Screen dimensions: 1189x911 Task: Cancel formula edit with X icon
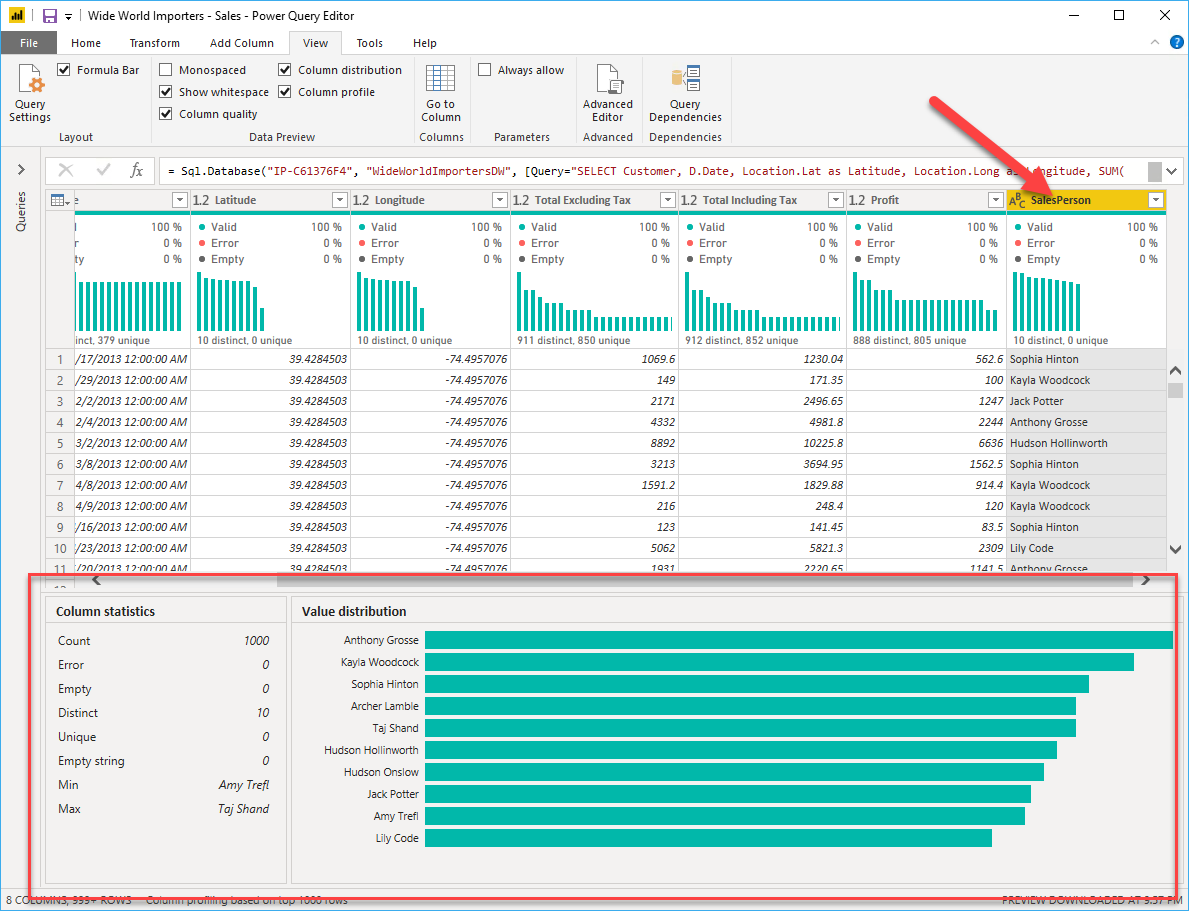coord(66,171)
